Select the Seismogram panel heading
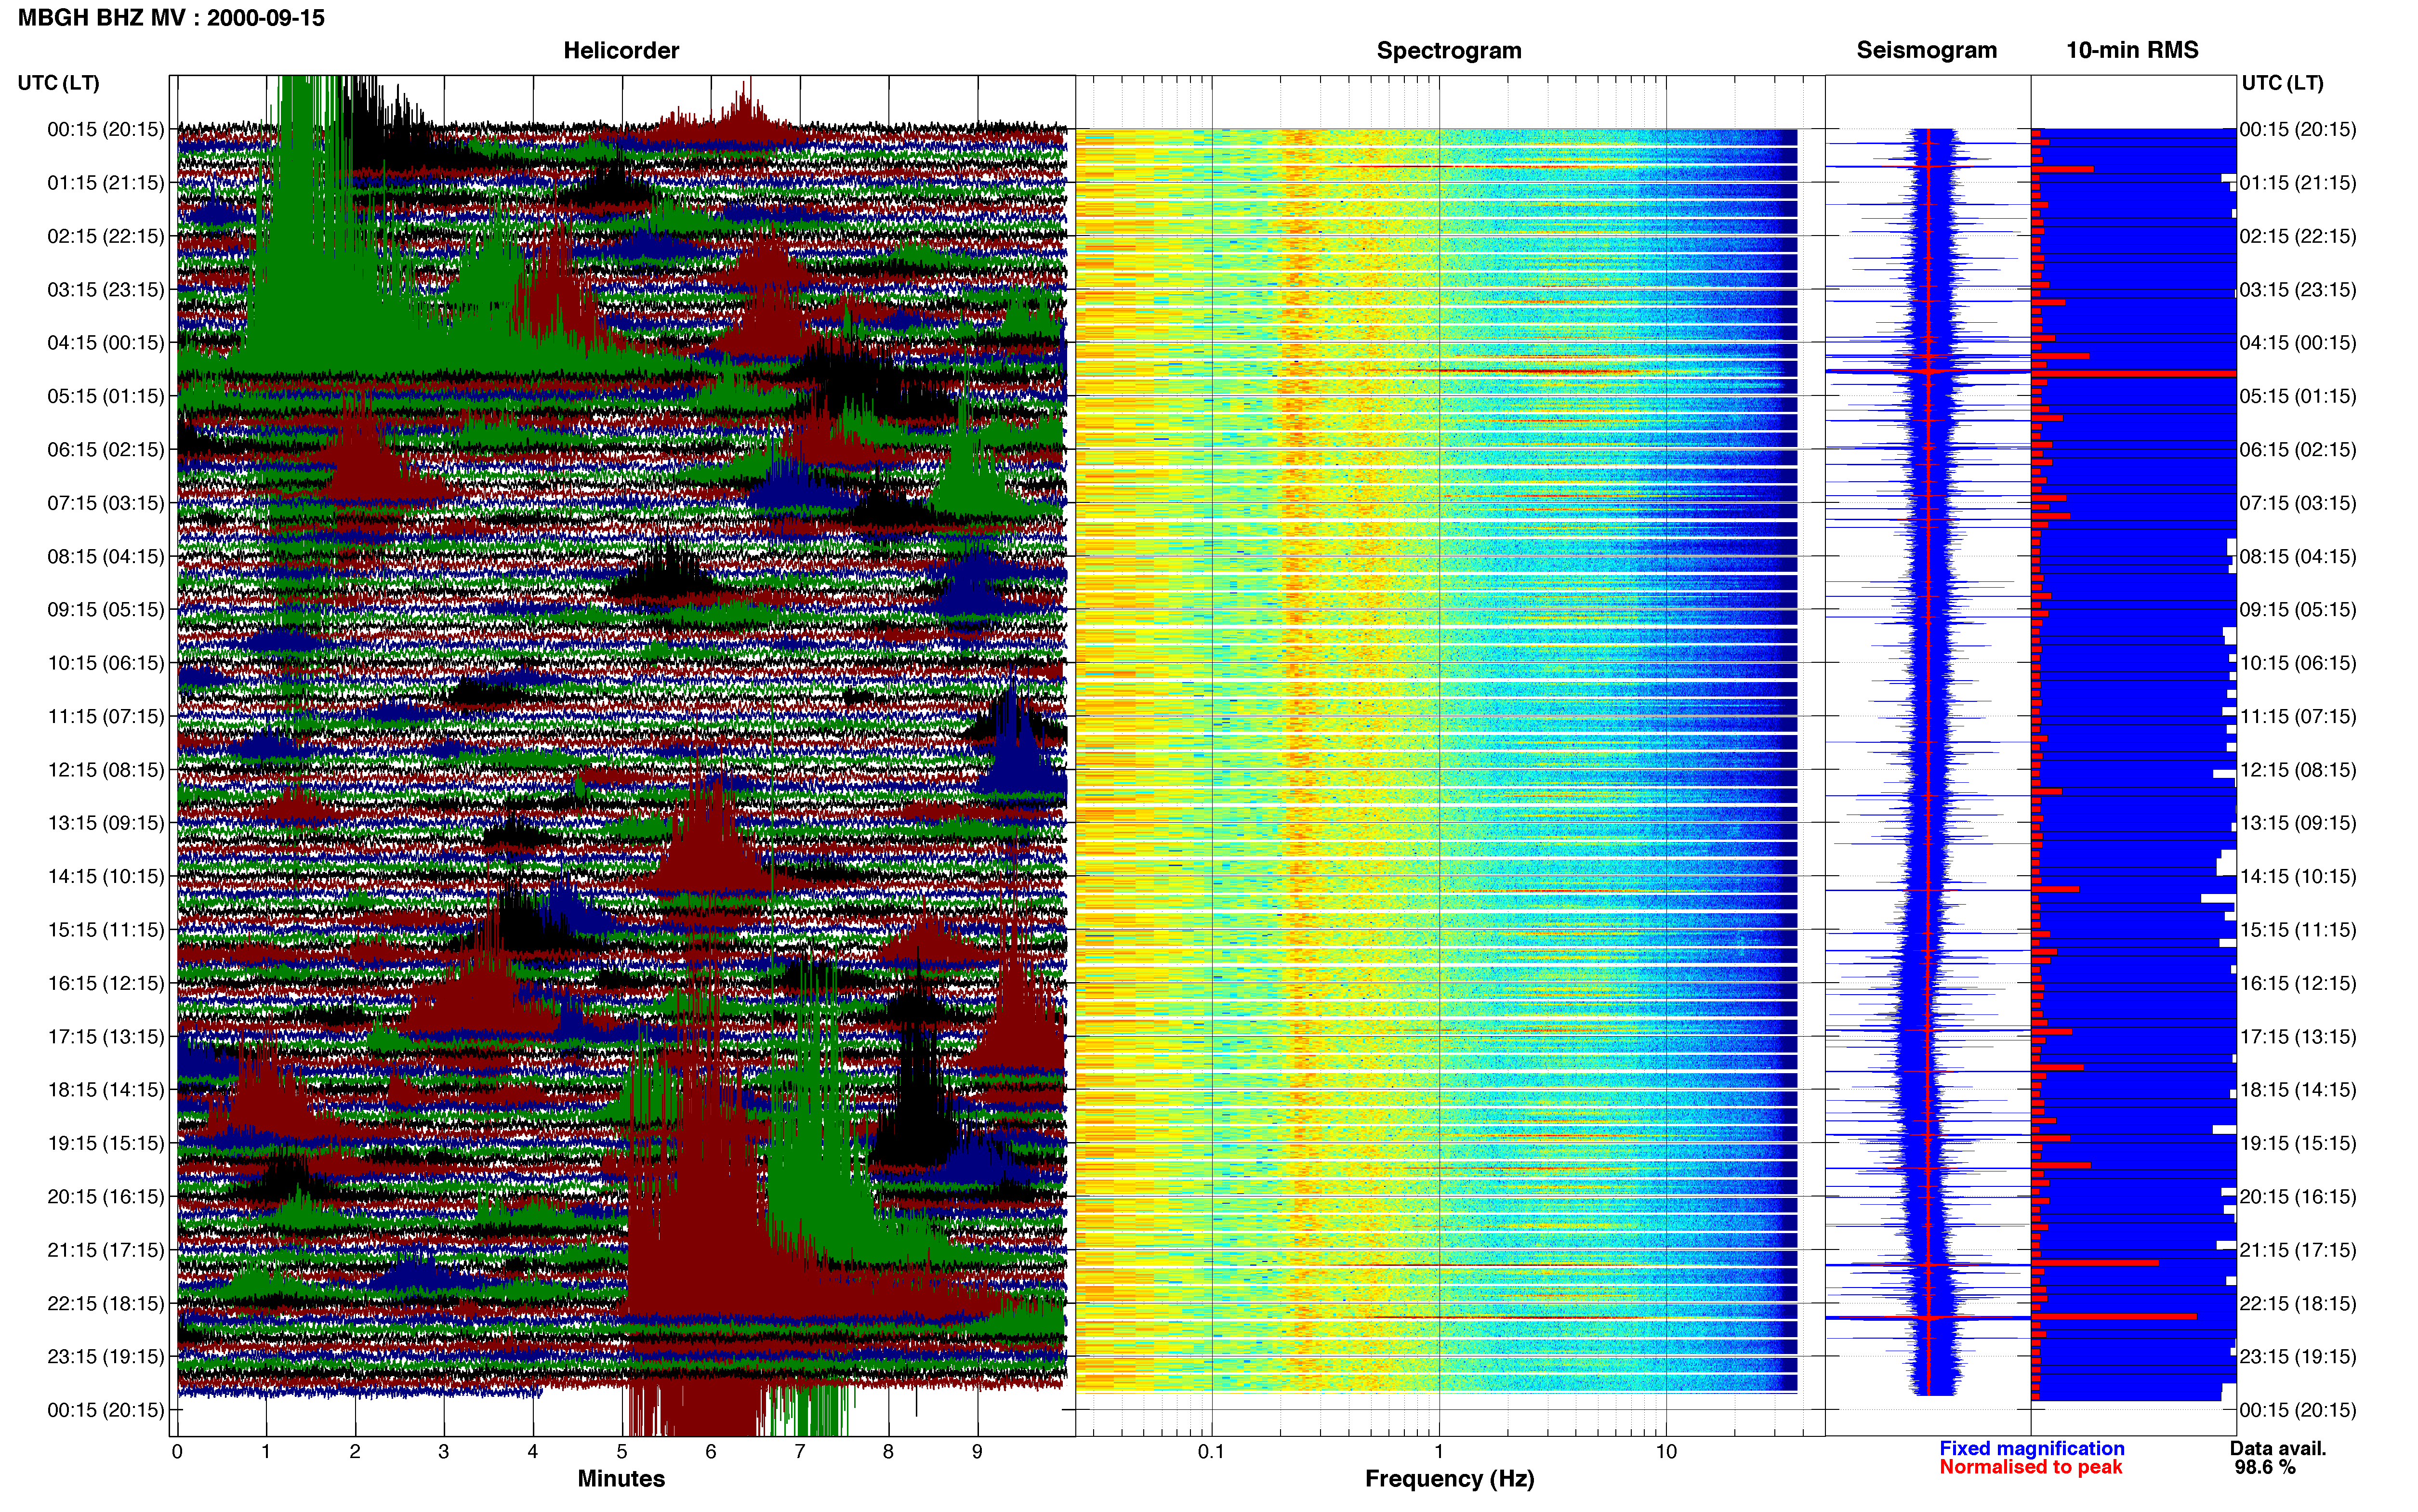This screenshot has height=1512, width=2418. tap(1926, 50)
